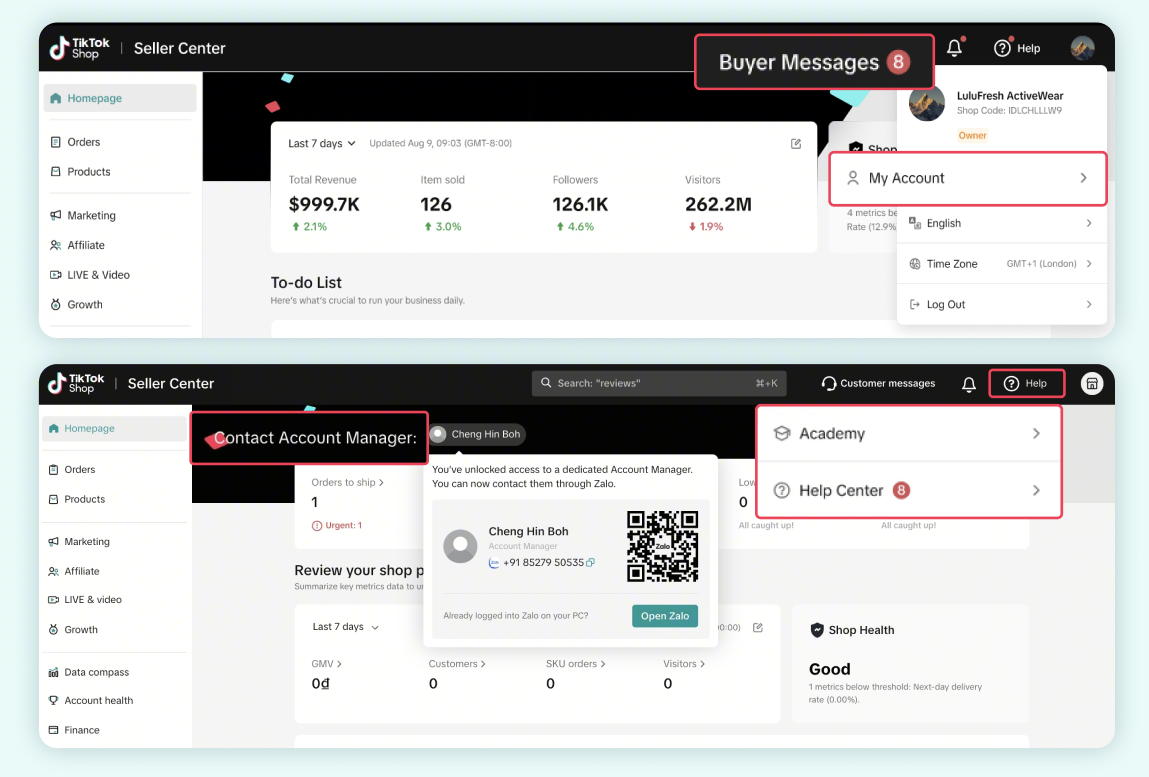Screen dimensions: 1149x777
Task: Click the bell notification icon in upper screenshot
Action: pos(954,48)
